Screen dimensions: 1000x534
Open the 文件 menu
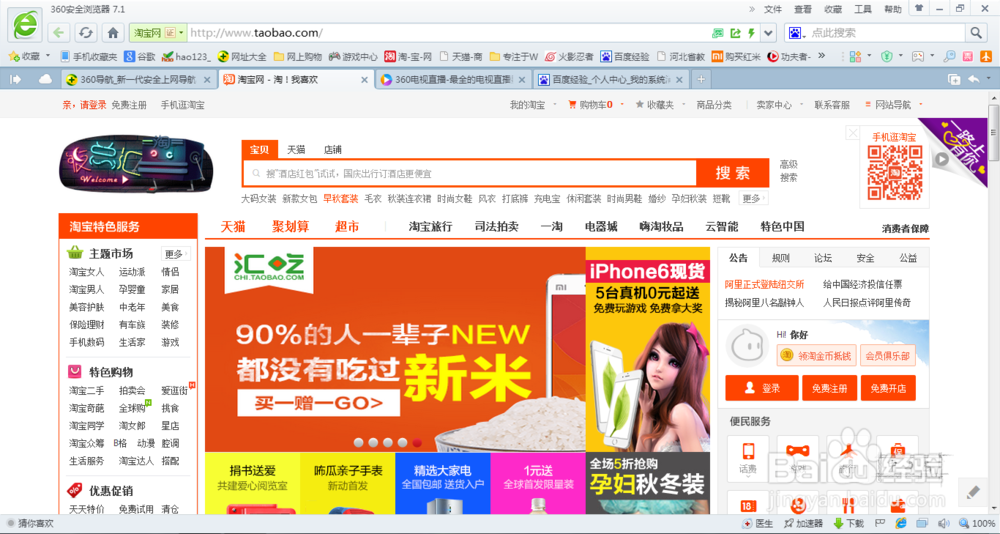(772, 9)
